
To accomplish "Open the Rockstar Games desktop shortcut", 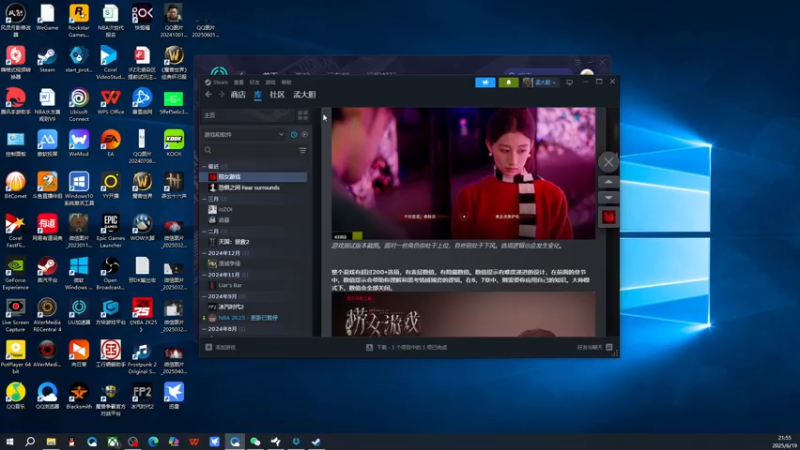I will point(79,20).
